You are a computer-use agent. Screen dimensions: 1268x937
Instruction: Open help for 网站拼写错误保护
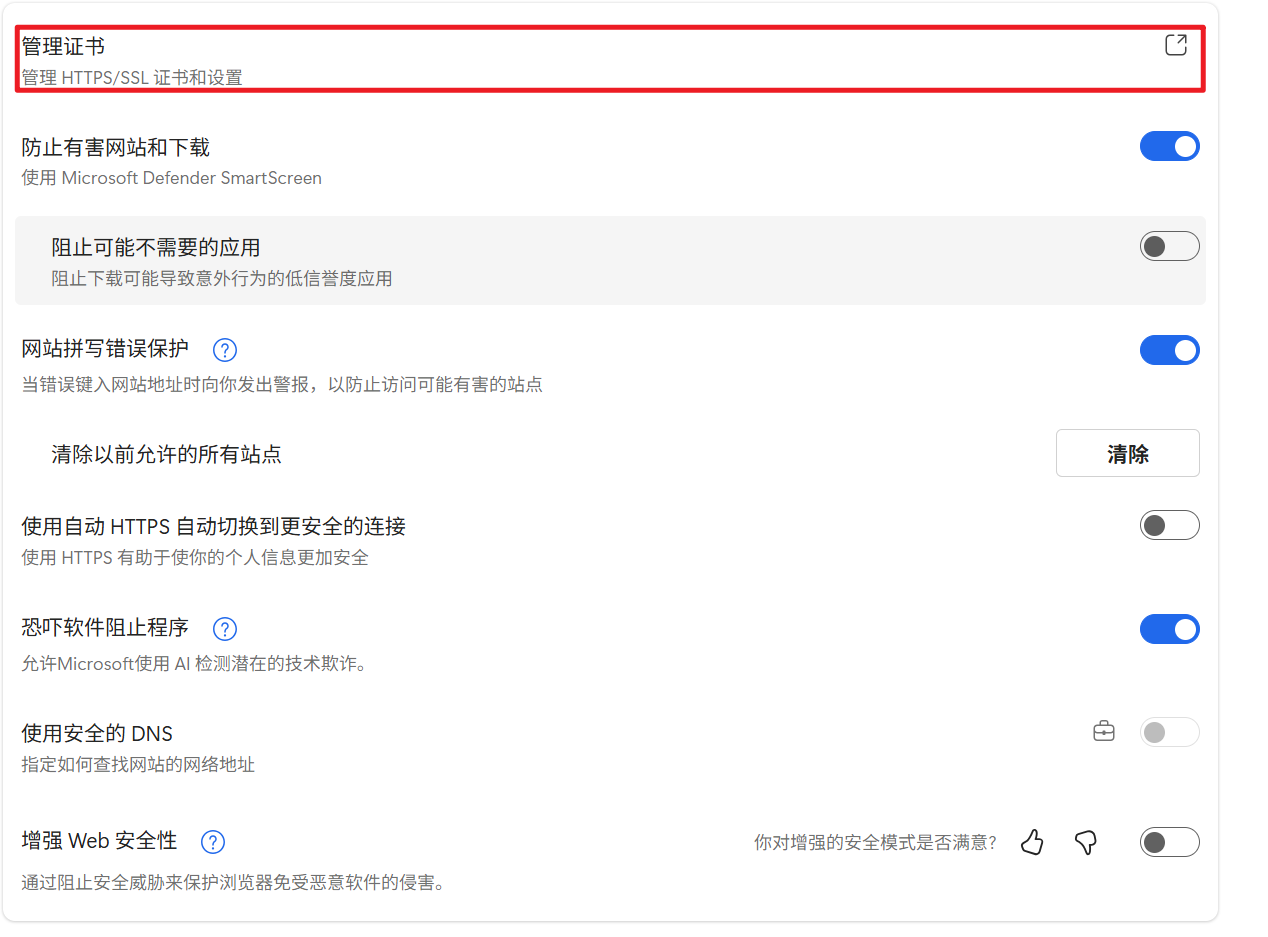tap(224, 350)
